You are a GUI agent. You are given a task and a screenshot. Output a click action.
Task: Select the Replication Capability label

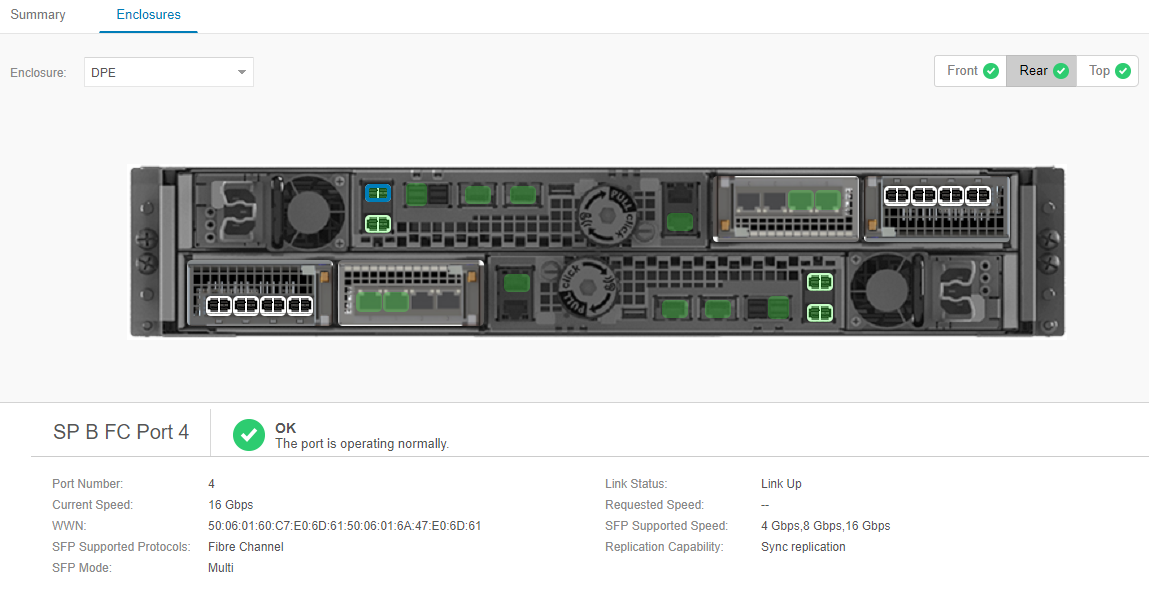[x=664, y=547]
